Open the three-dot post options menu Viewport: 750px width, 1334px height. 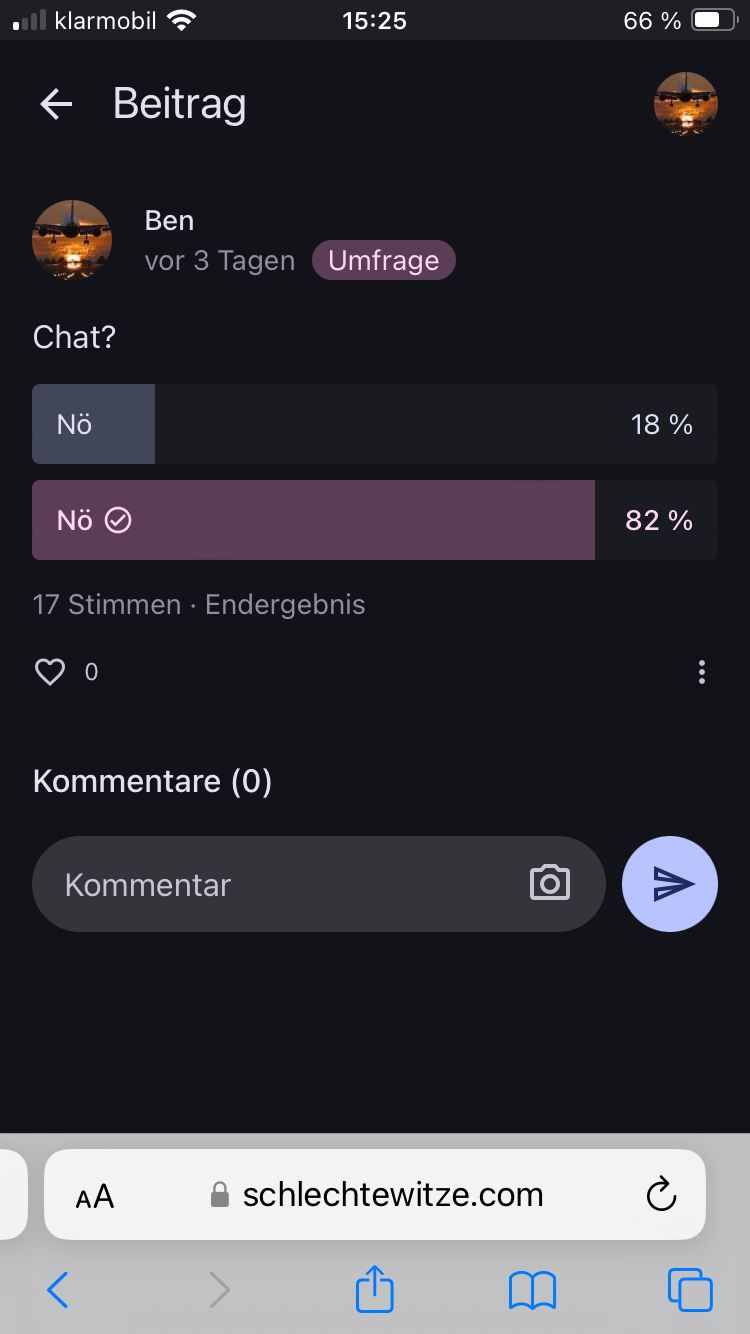coord(702,672)
